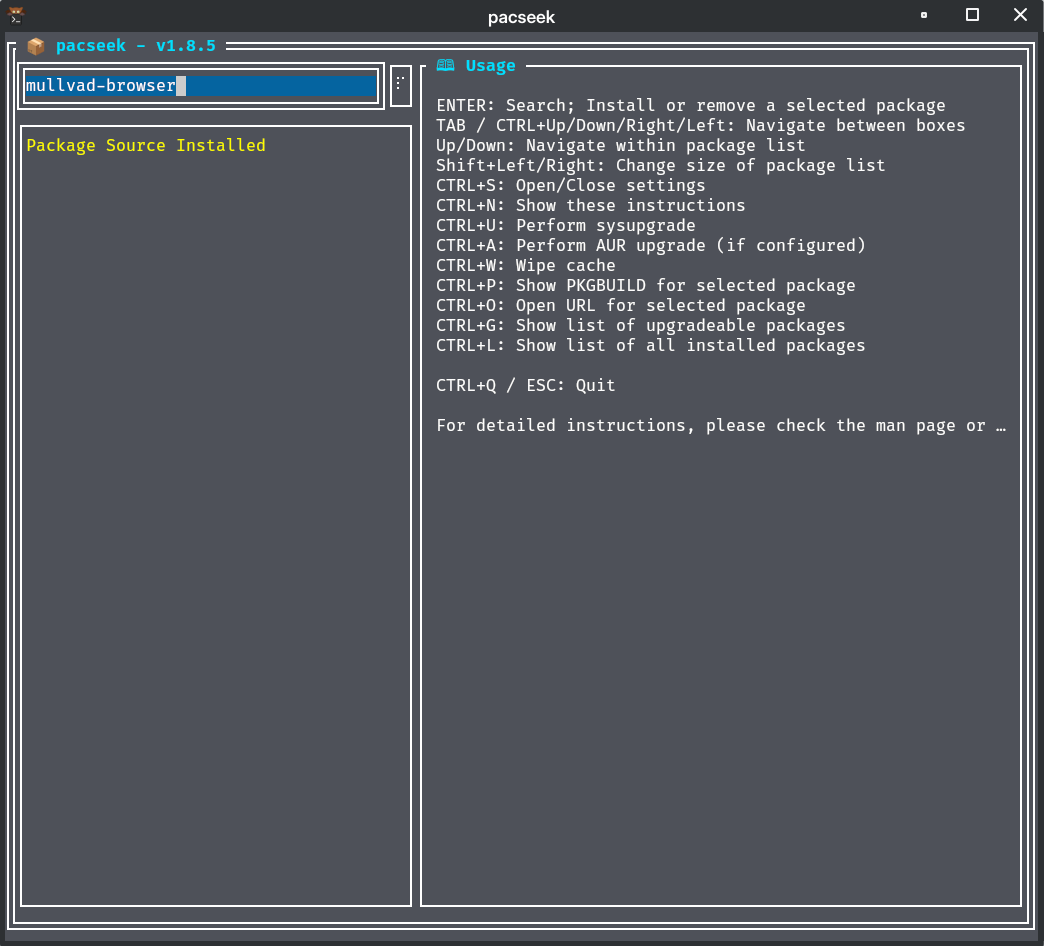Screen dimensions: 1044x946
Task: Click the 'CTRL+S: Open/Close settings' line
Action: 571,185
